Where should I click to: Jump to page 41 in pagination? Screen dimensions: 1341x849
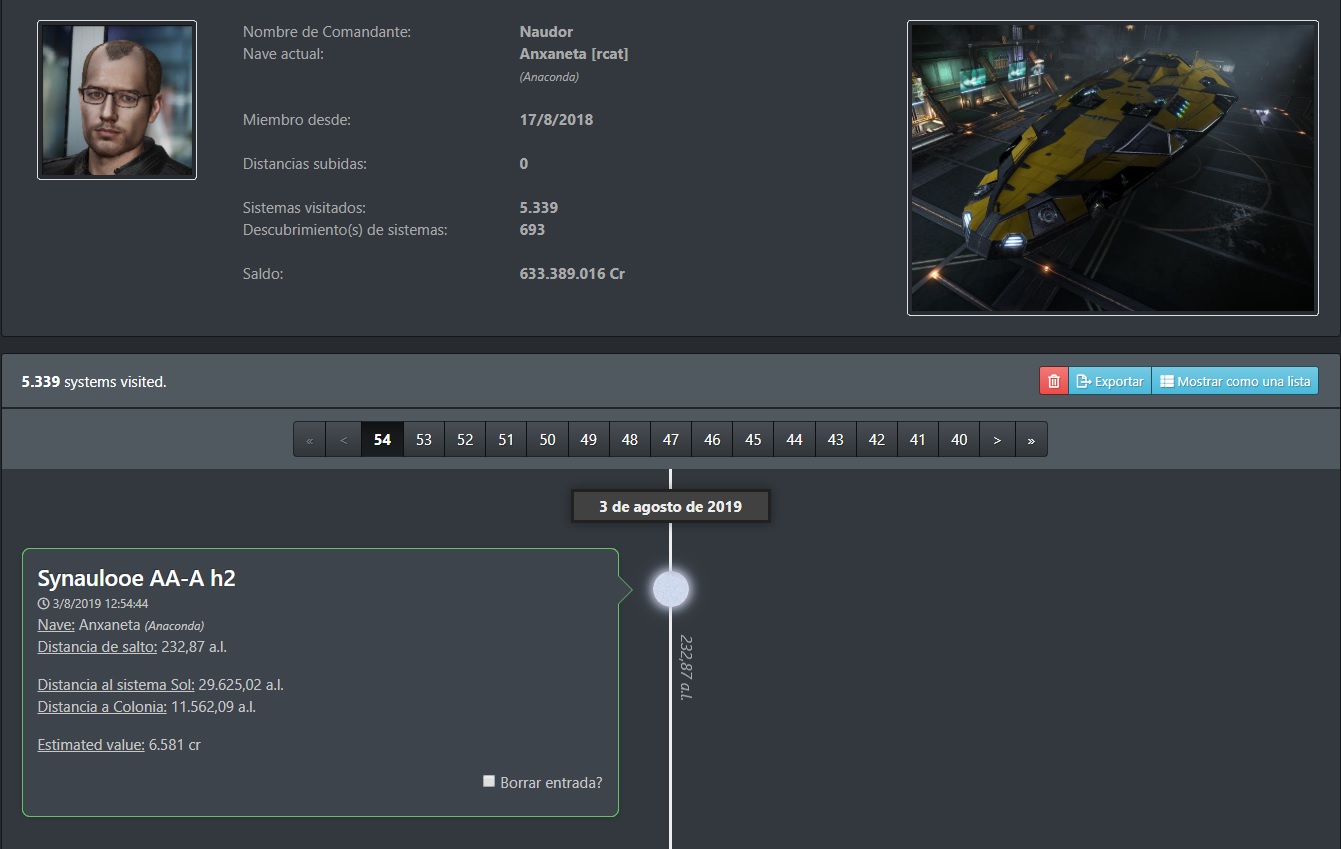click(918, 440)
